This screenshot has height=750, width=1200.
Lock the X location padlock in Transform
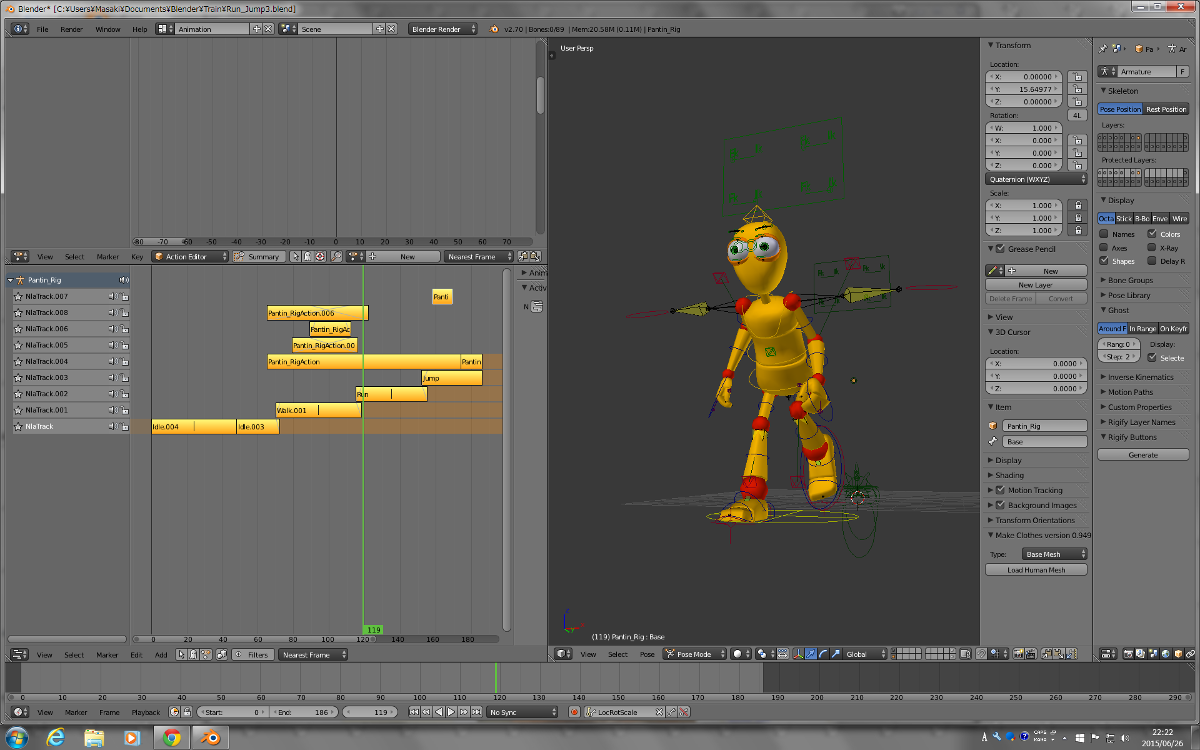(x=1077, y=76)
